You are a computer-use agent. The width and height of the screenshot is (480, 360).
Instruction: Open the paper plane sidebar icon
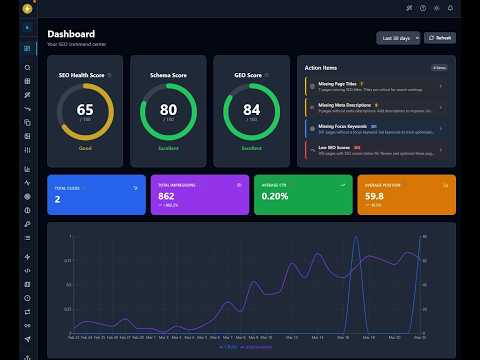(27, 339)
